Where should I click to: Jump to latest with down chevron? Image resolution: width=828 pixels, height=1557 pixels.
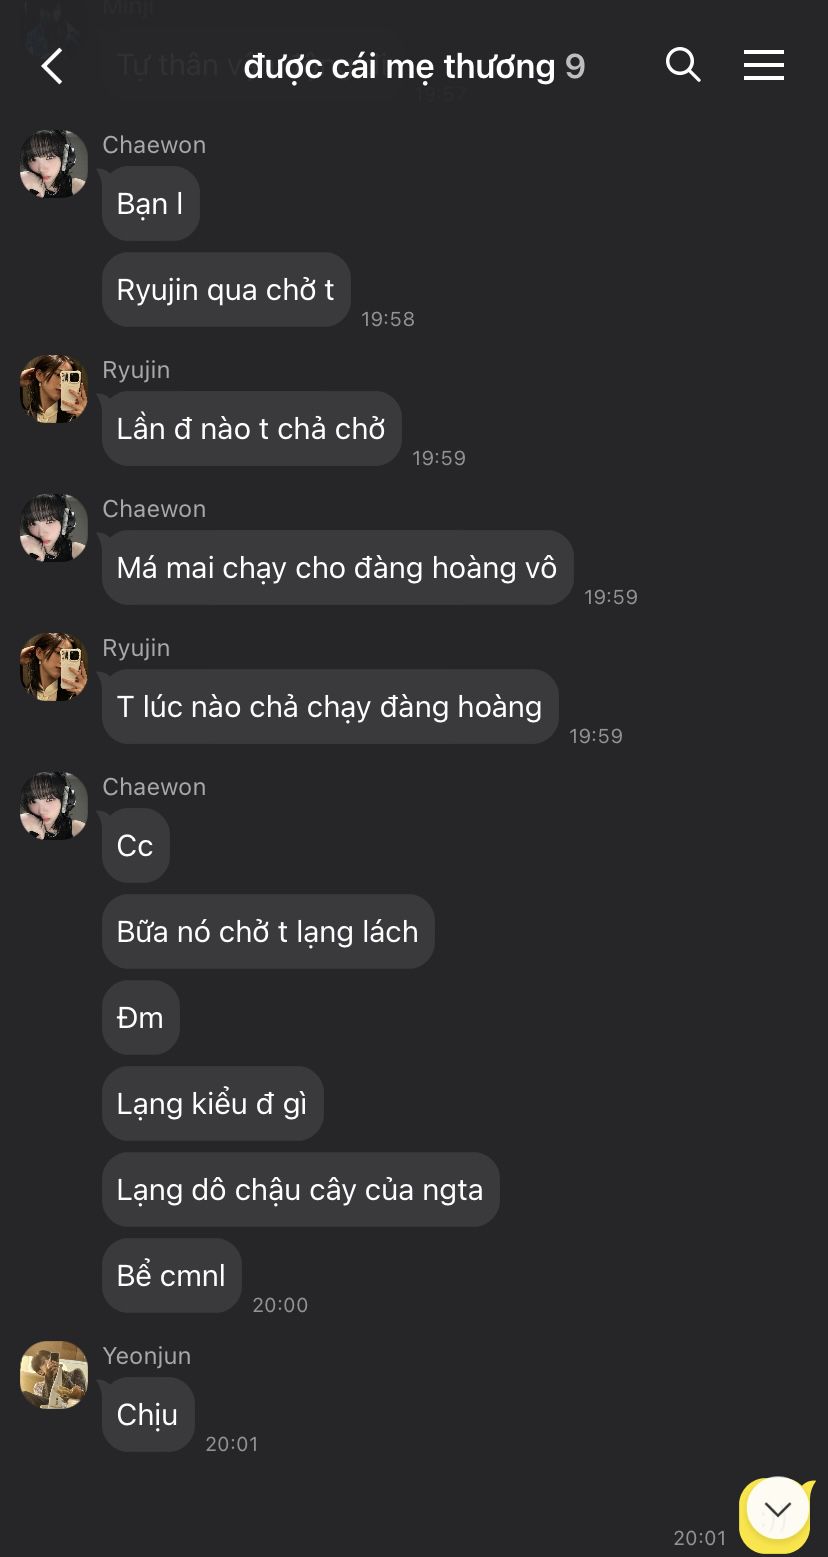pyautogui.click(x=777, y=1508)
